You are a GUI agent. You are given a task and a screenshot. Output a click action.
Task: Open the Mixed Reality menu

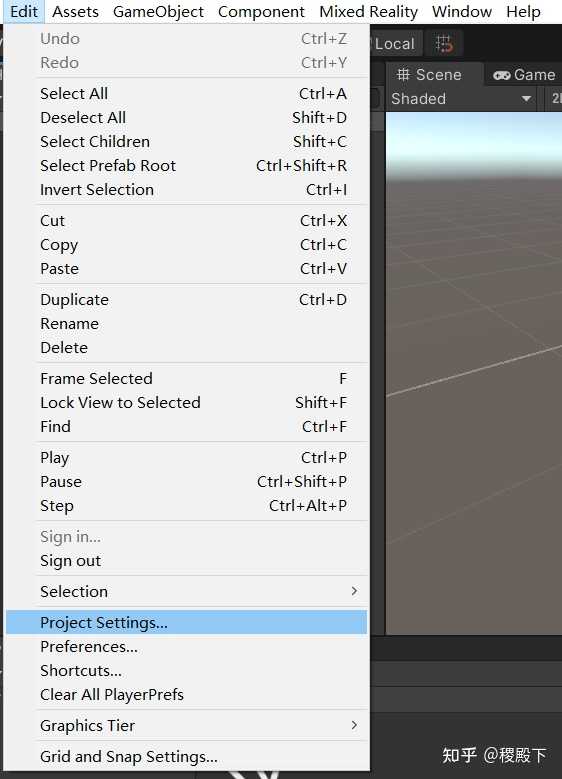pos(368,11)
